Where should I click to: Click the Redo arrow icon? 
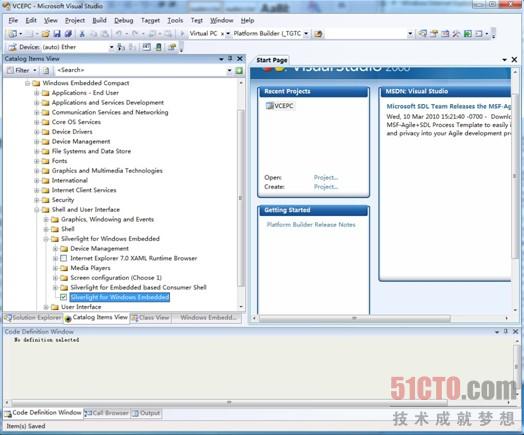pos(135,34)
